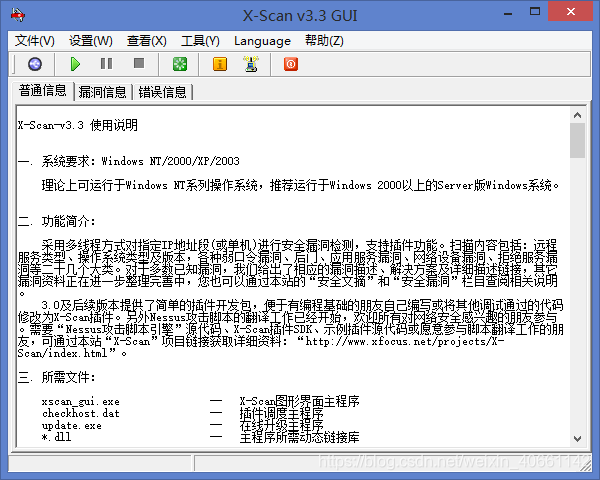
Task: Close the X-Scan window
Action: point(571,11)
